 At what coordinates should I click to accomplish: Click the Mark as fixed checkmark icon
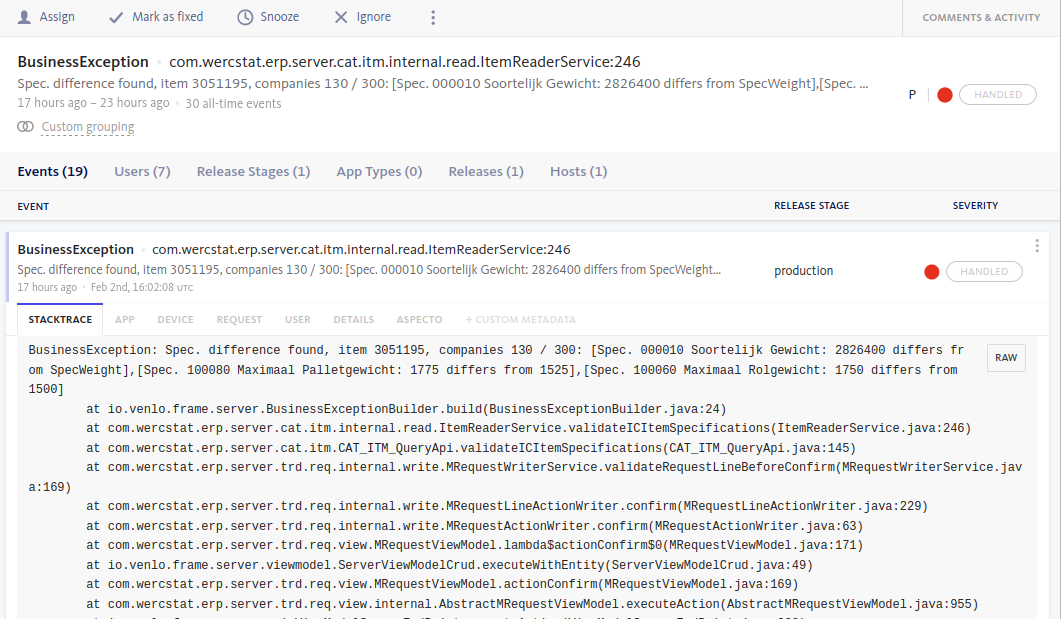[x=116, y=17]
